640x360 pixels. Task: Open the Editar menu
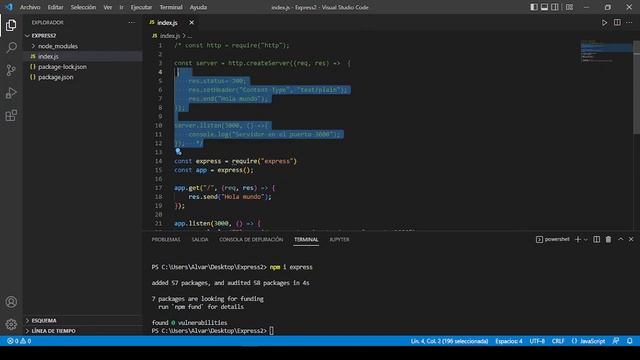pos(56,7)
